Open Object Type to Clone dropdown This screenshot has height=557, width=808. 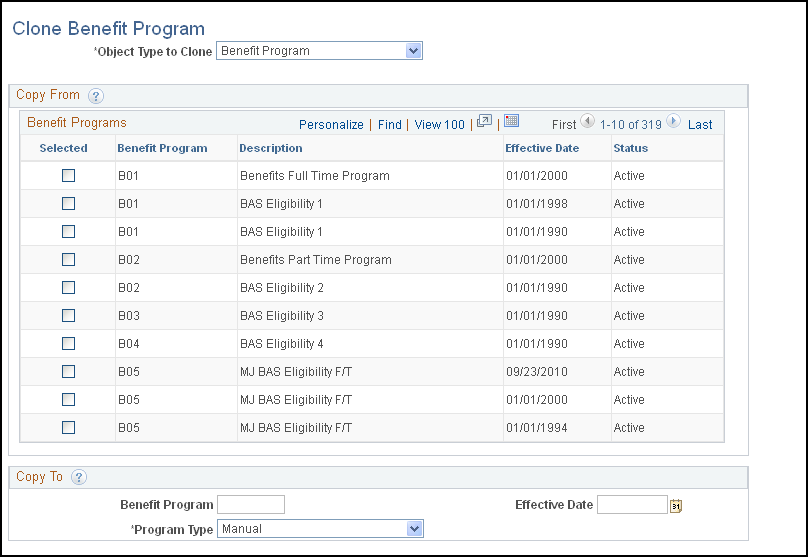coord(319,51)
